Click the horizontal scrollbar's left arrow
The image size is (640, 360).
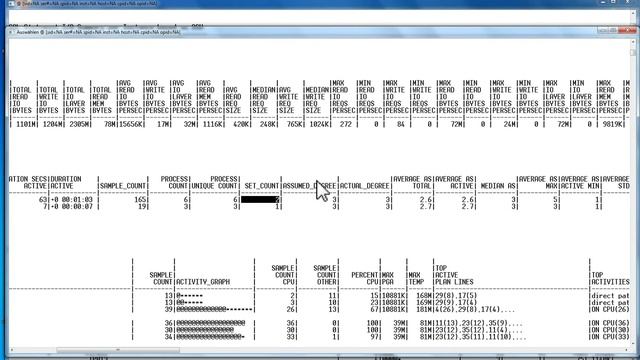pyautogui.click(x=12, y=350)
